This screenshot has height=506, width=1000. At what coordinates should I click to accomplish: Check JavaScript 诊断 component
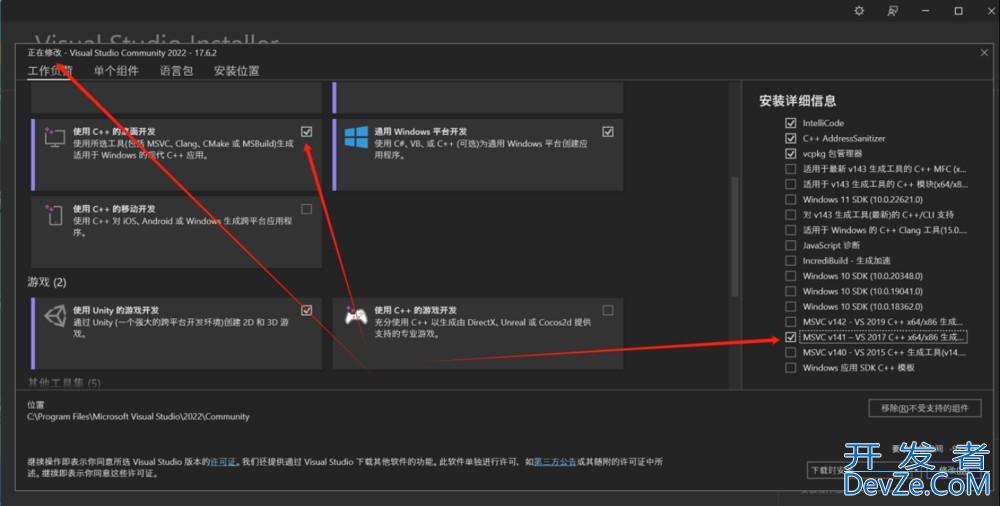[791, 245]
